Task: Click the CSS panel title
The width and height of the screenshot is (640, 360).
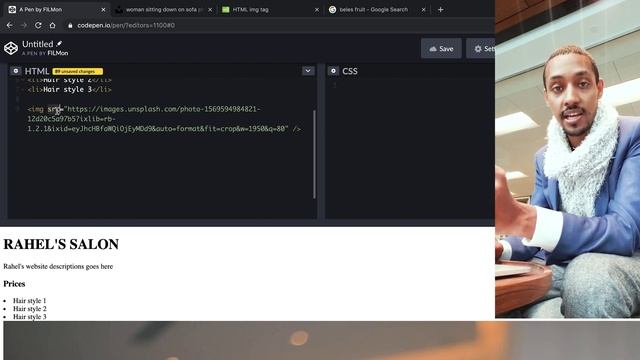Action: click(350, 71)
